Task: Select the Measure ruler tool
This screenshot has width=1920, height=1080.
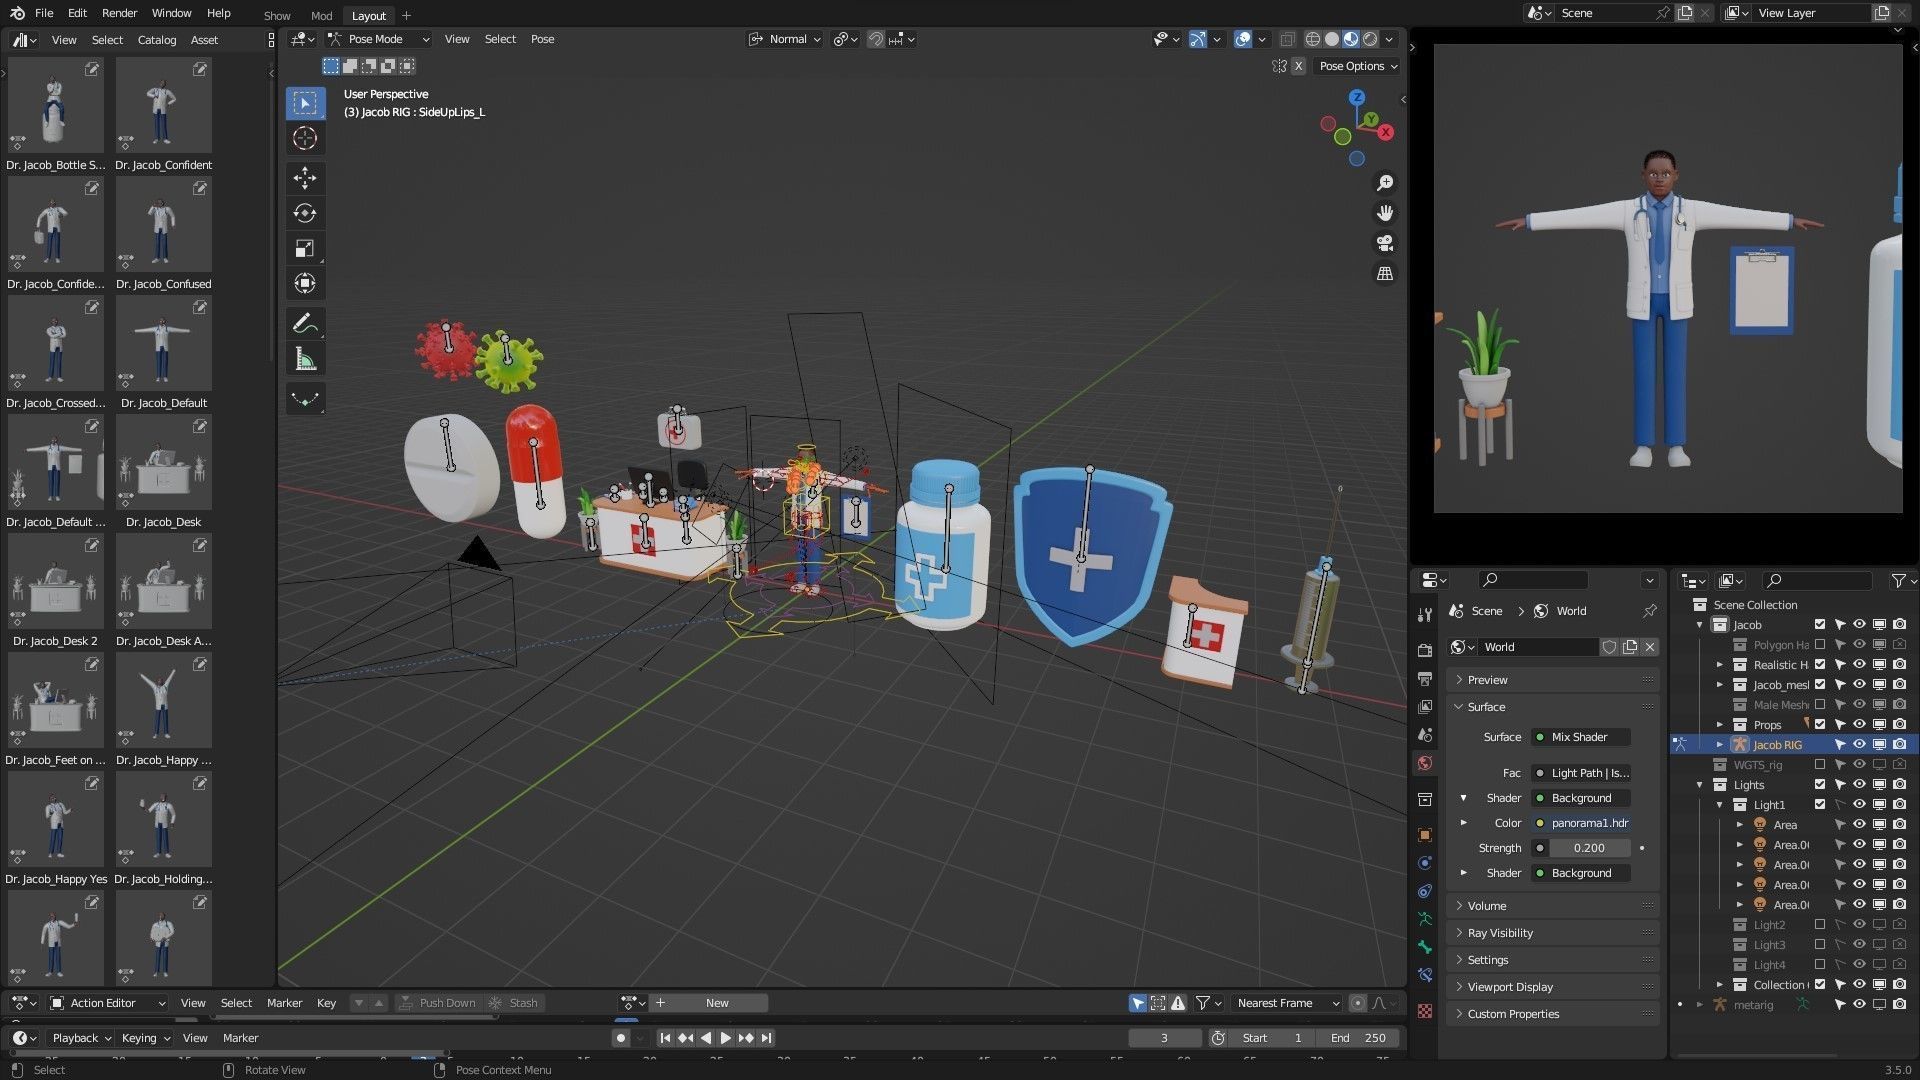Action: 305,359
